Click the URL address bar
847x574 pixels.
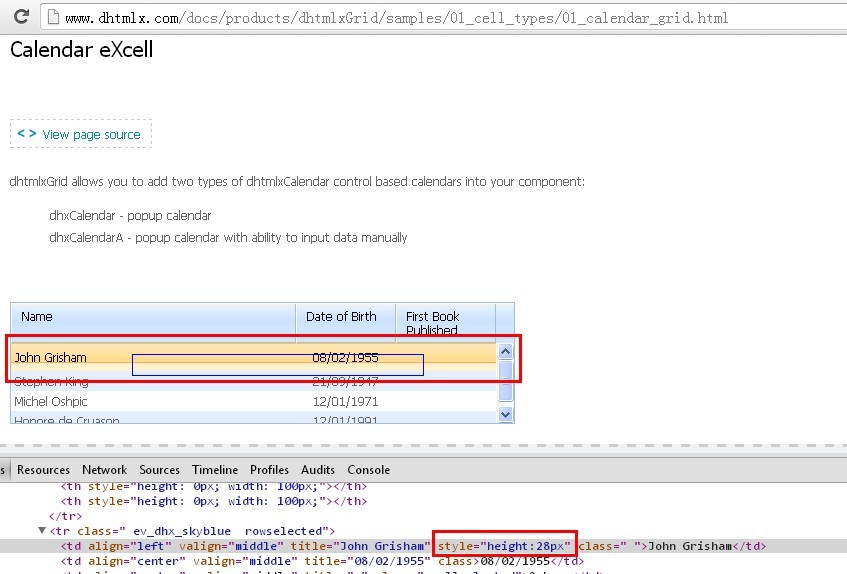click(x=443, y=17)
